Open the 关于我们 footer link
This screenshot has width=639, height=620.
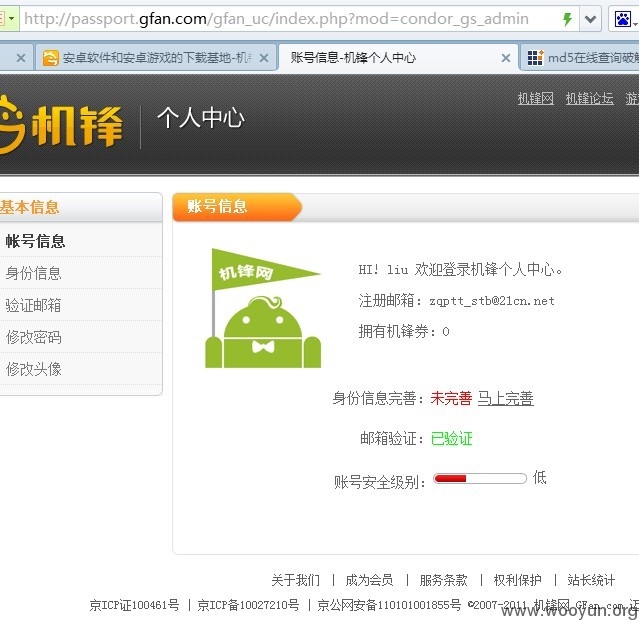(295, 580)
